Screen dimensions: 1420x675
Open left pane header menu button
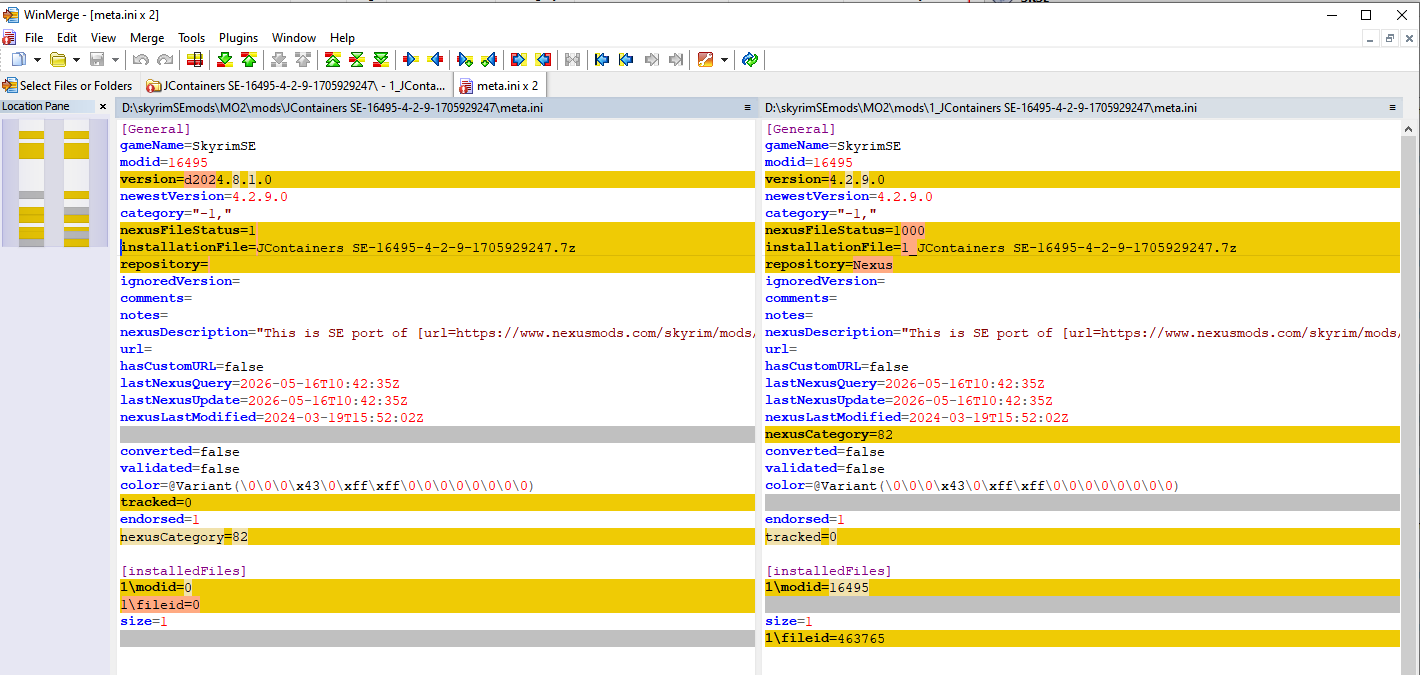[747, 107]
